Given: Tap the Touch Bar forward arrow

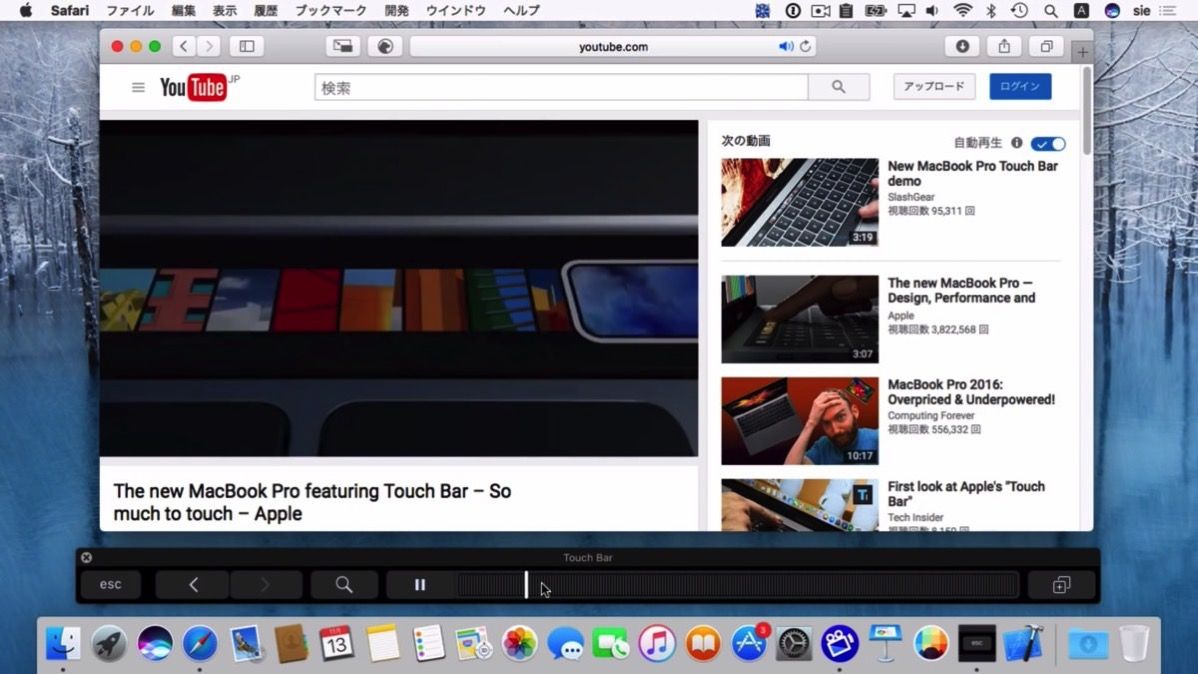Looking at the screenshot, I should click(x=265, y=585).
